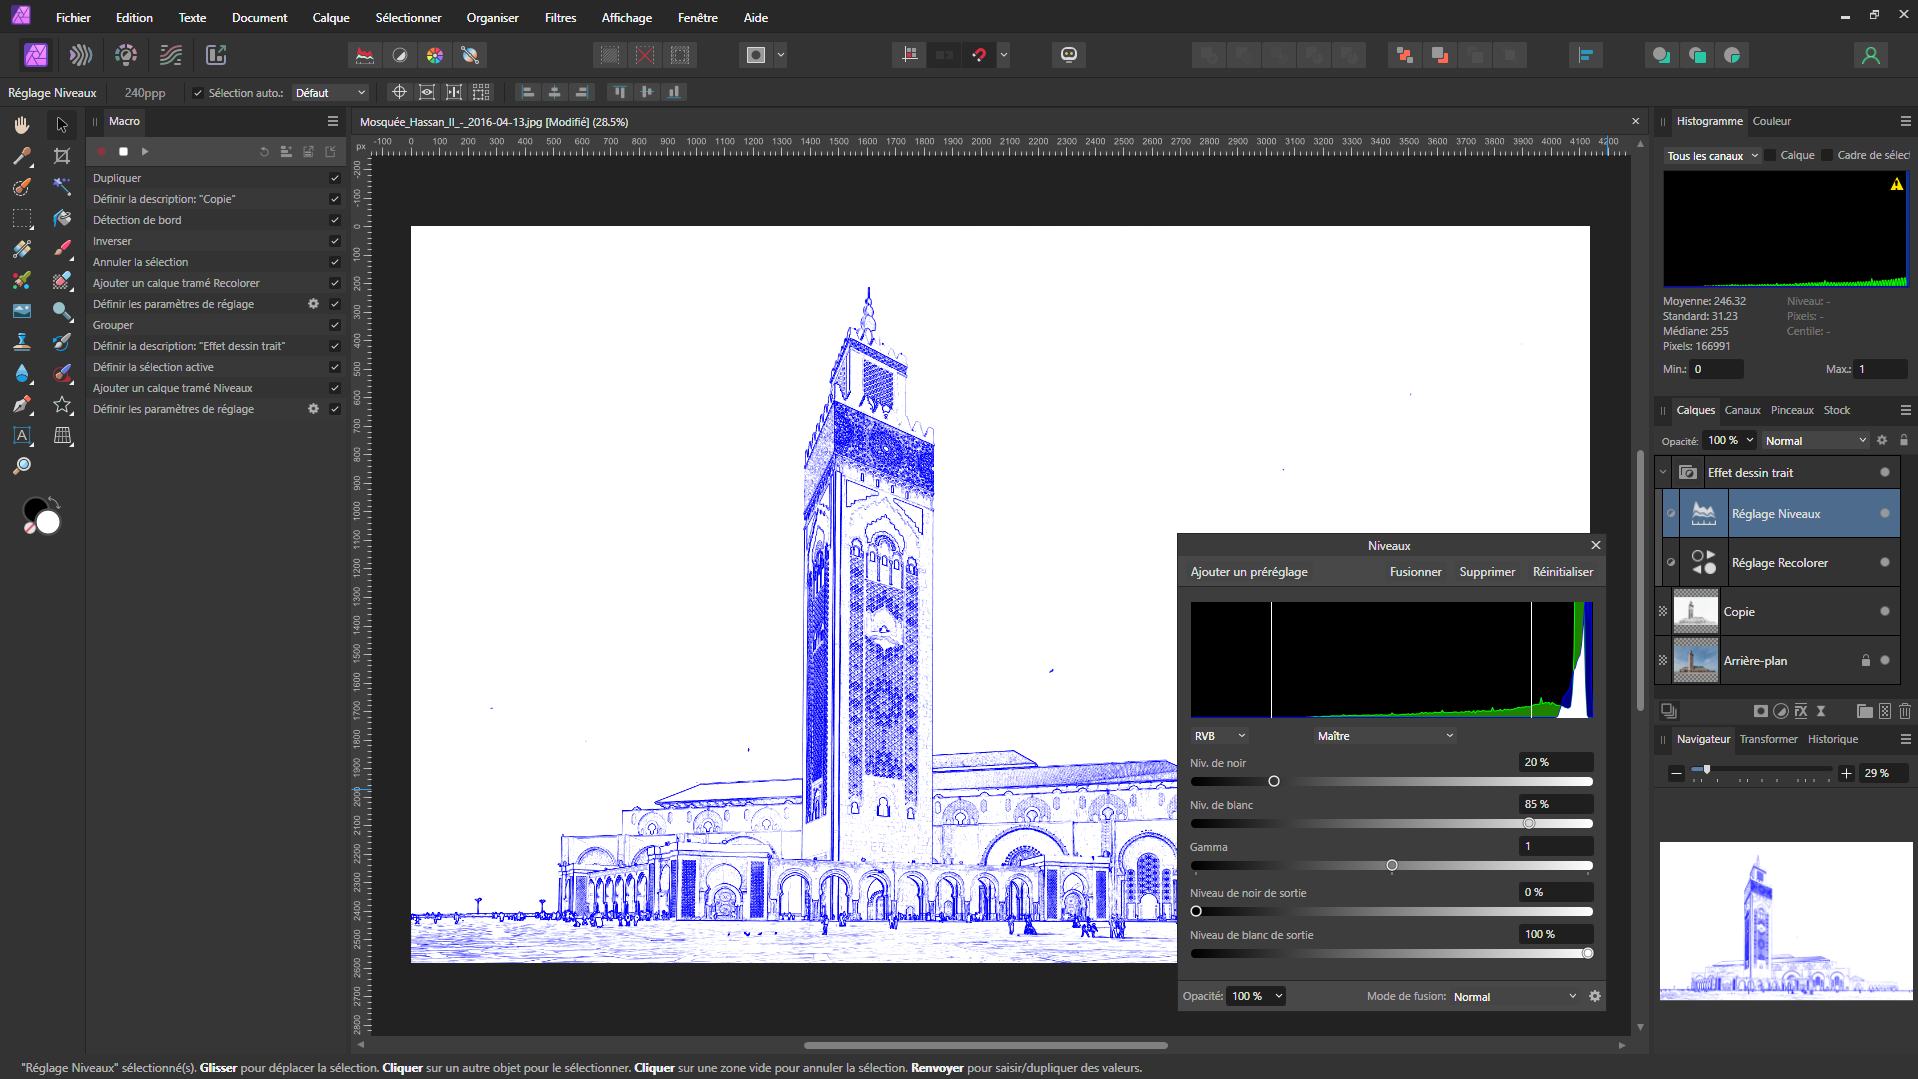The width and height of the screenshot is (1918, 1079).
Task: Open the Filtres menu
Action: 560,17
